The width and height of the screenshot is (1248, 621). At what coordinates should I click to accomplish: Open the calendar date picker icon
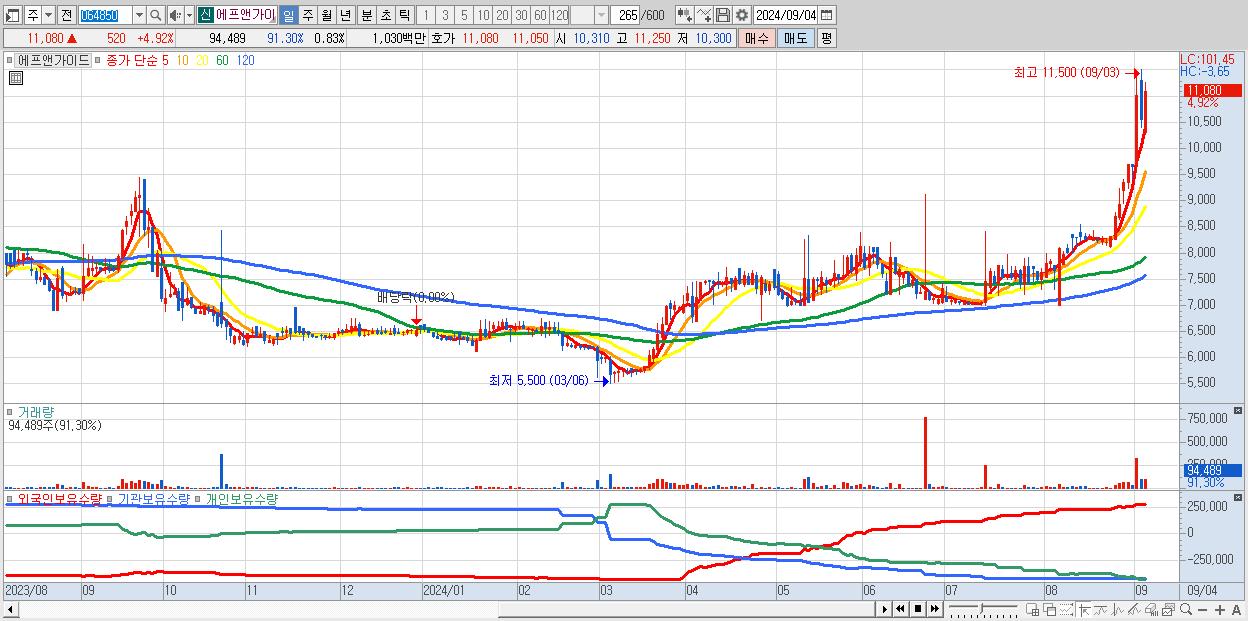pyautogui.click(x=826, y=15)
